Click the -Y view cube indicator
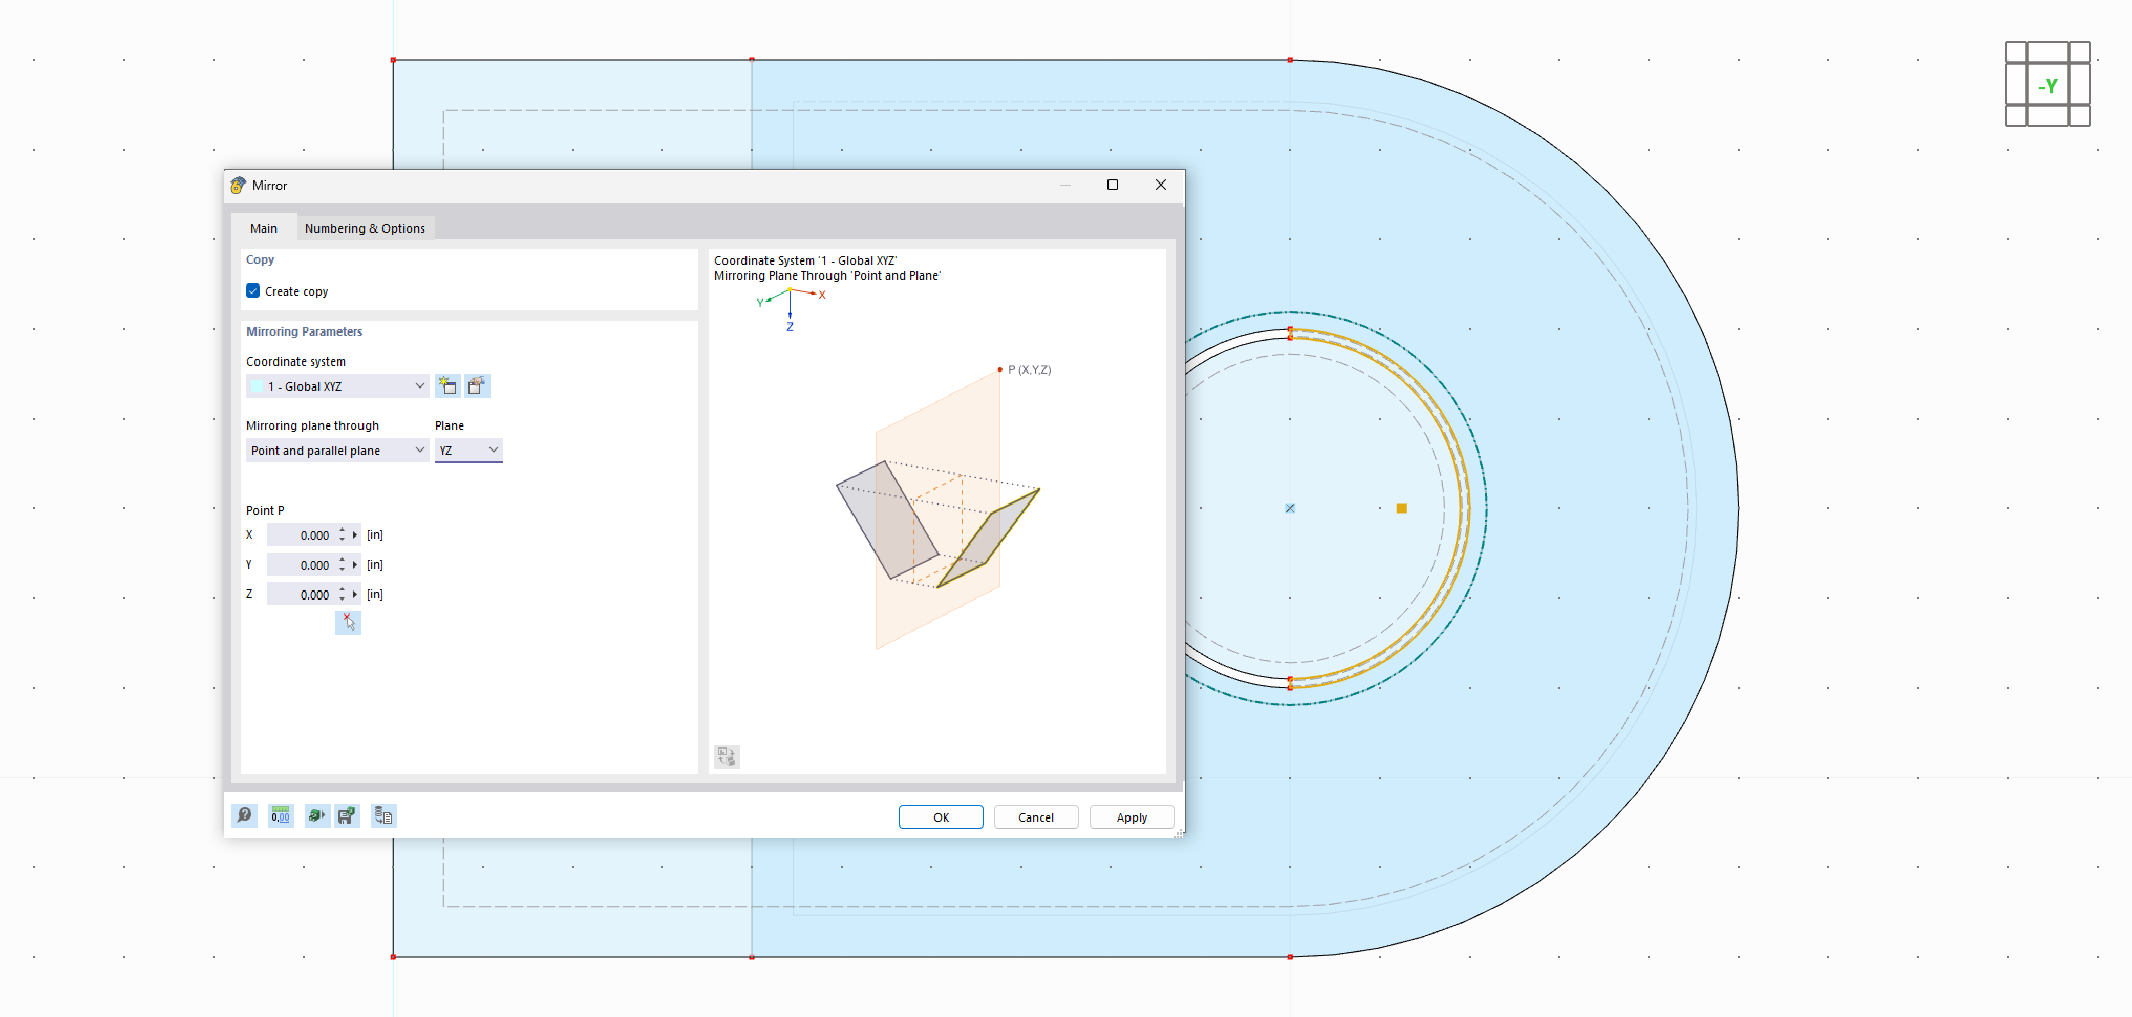The height and width of the screenshot is (1017, 2132). (x=2046, y=85)
